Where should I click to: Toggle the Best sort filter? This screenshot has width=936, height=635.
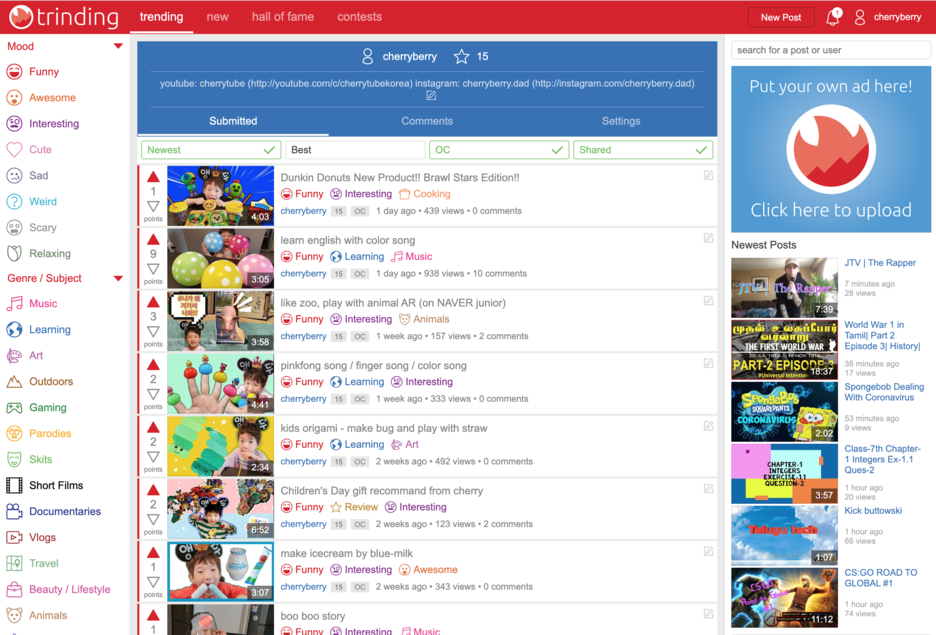pyautogui.click(x=355, y=150)
